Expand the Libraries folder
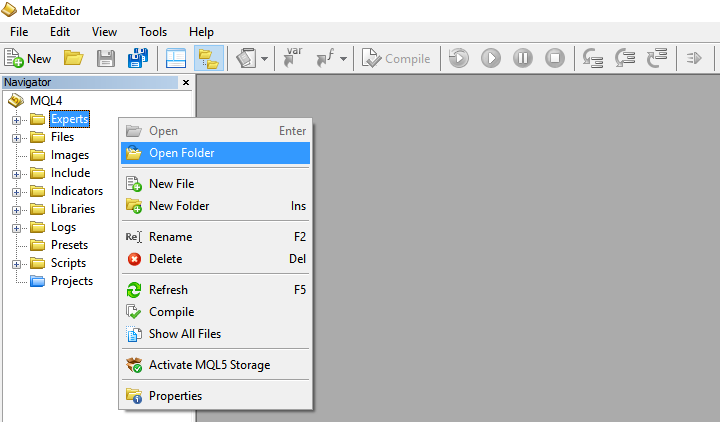 point(16,210)
